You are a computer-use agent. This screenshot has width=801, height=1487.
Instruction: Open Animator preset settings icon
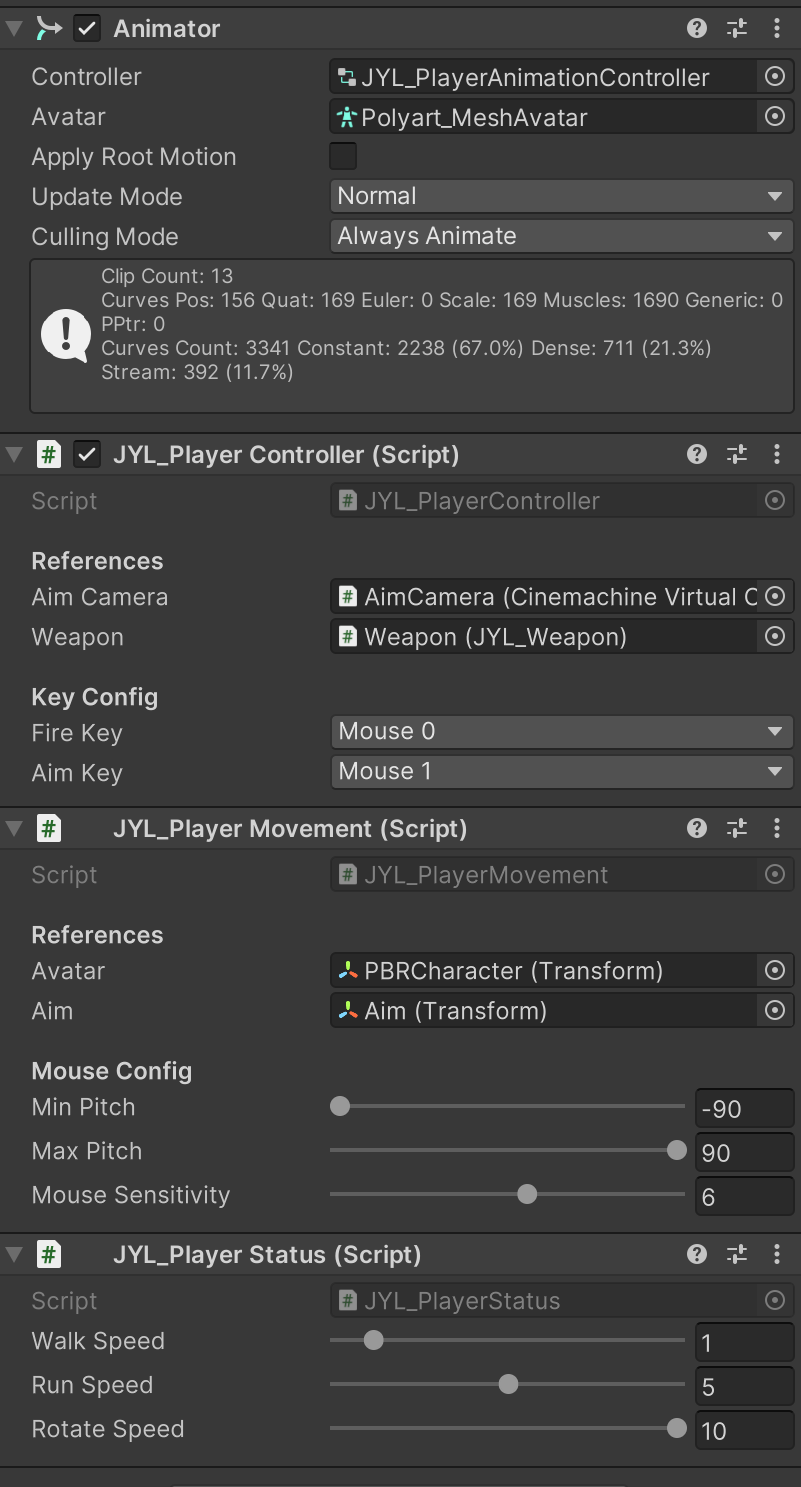tap(737, 29)
